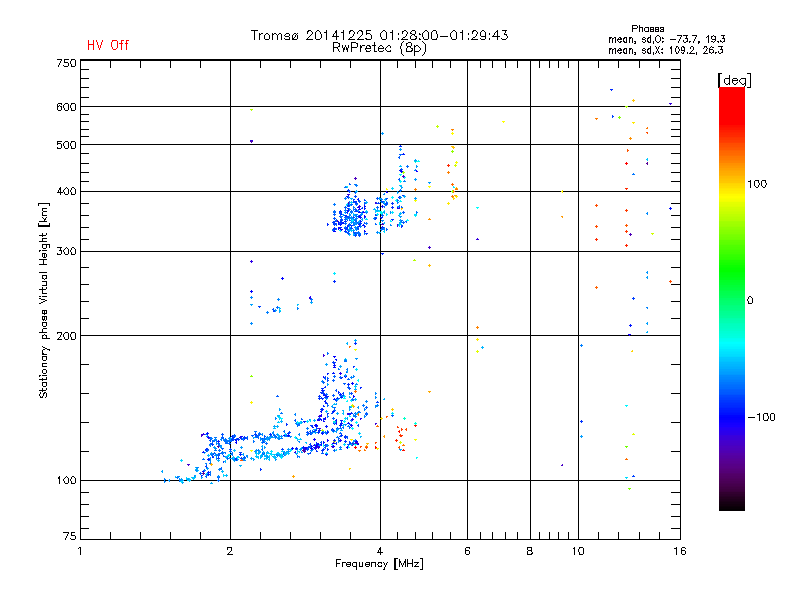Click the x-axis frequency tick label "8"
This screenshot has width=800, height=600.
pos(530,551)
